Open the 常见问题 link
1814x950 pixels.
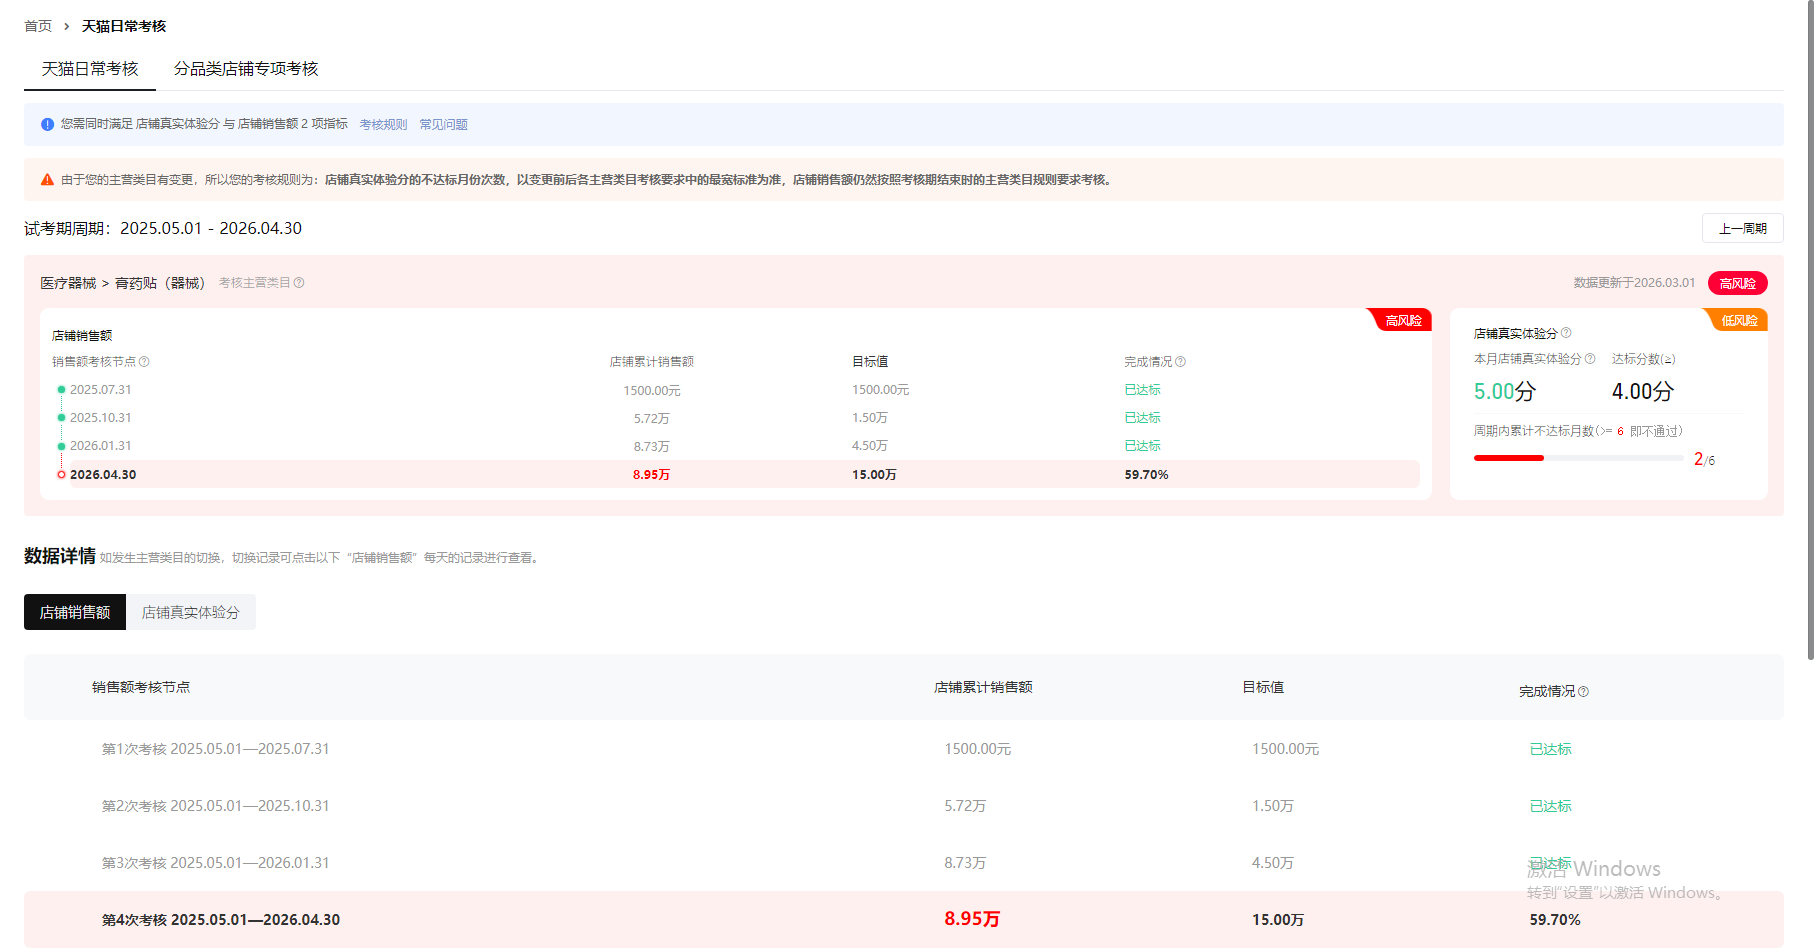pyautogui.click(x=443, y=125)
